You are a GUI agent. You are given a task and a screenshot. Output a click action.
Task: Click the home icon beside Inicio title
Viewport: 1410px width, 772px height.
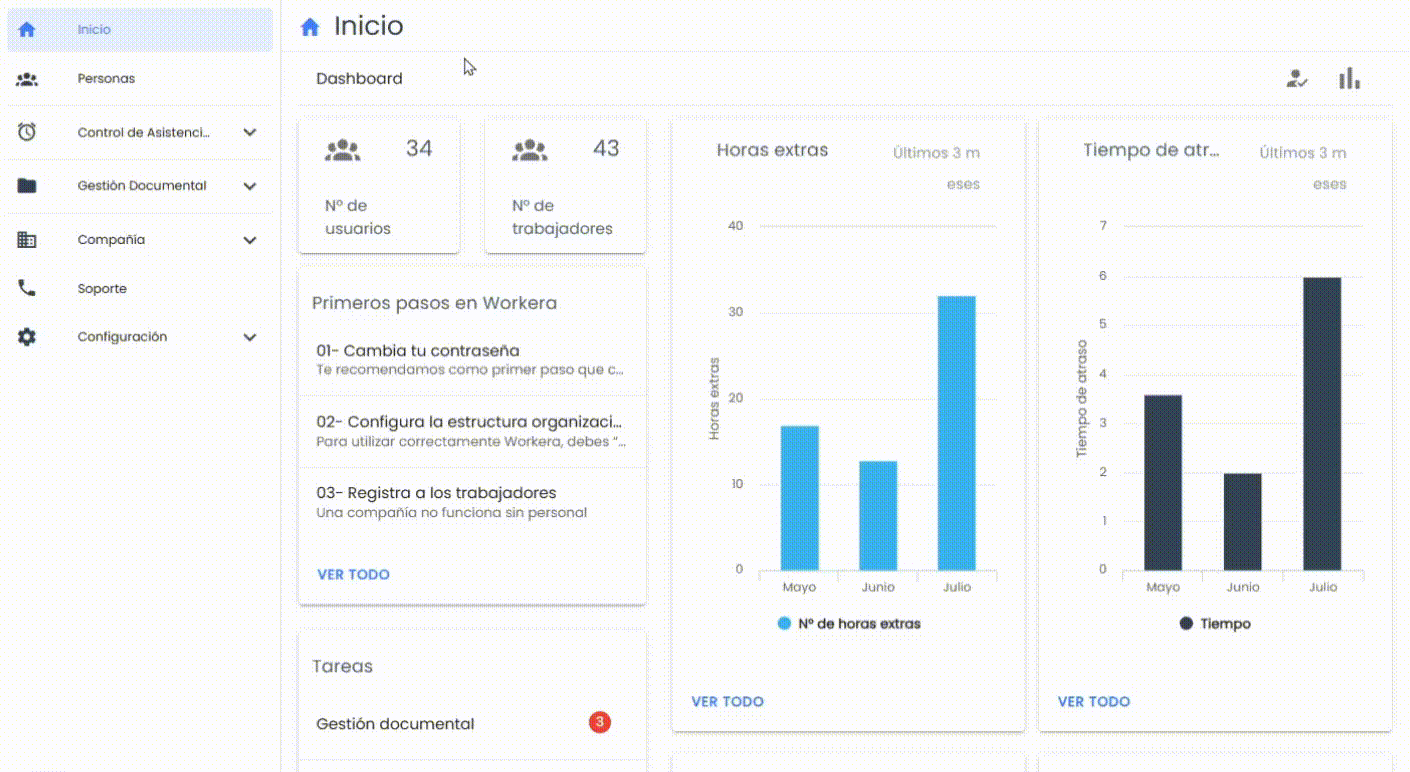tap(310, 27)
